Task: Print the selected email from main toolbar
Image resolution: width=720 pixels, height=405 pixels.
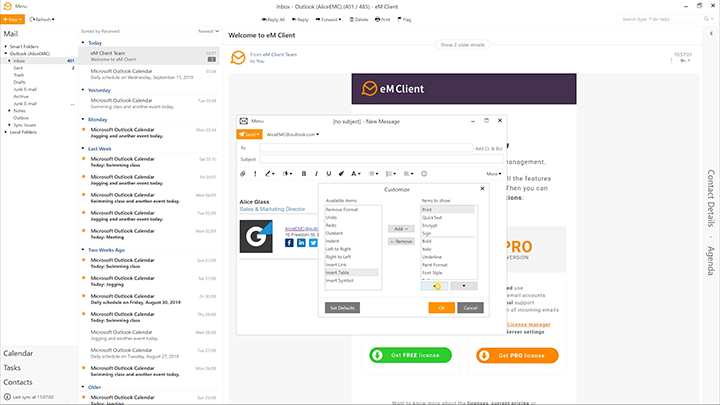Action: pyautogui.click(x=382, y=19)
